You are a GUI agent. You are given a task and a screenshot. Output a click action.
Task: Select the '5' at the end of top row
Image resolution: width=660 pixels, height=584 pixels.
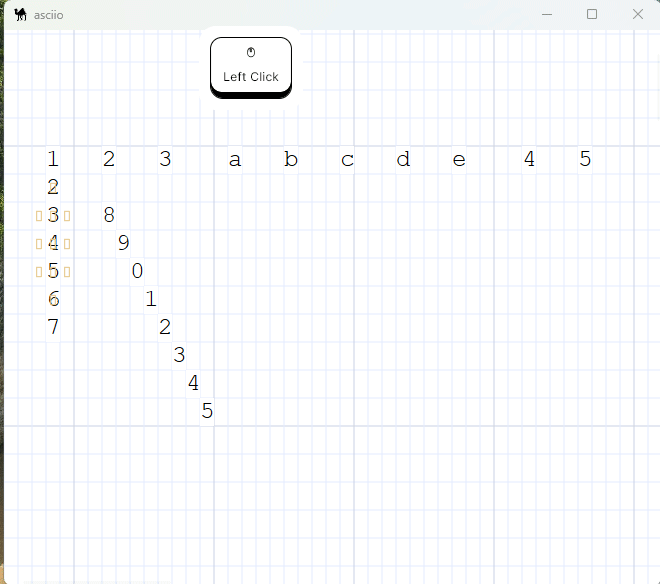[x=585, y=159]
